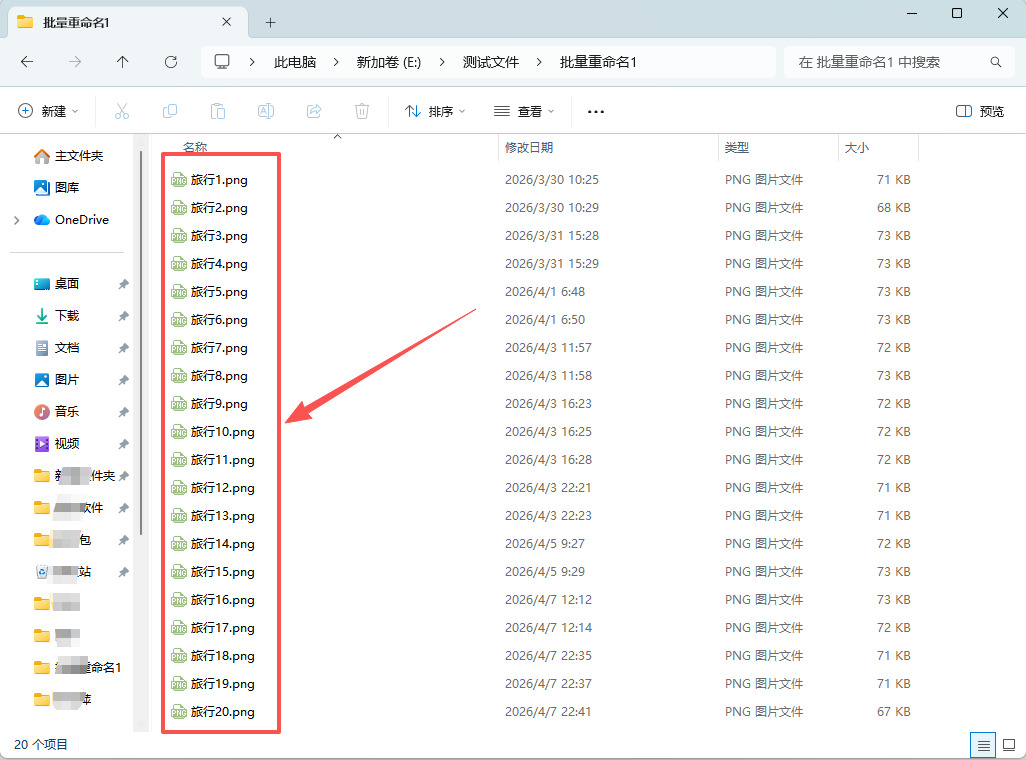Open 图库 in navigation pane
1026x760 pixels.
pos(57,188)
